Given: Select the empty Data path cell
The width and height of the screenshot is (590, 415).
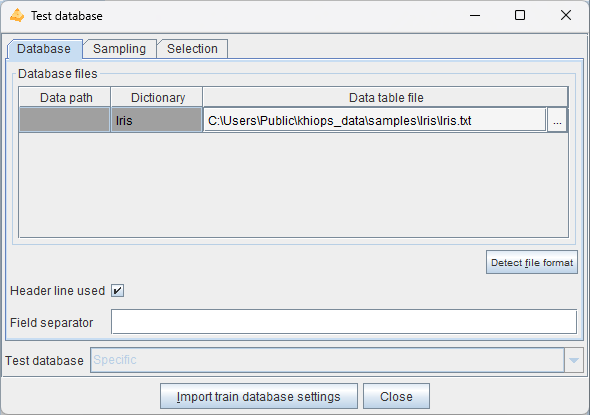Looking at the screenshot, I should (65, 120).
